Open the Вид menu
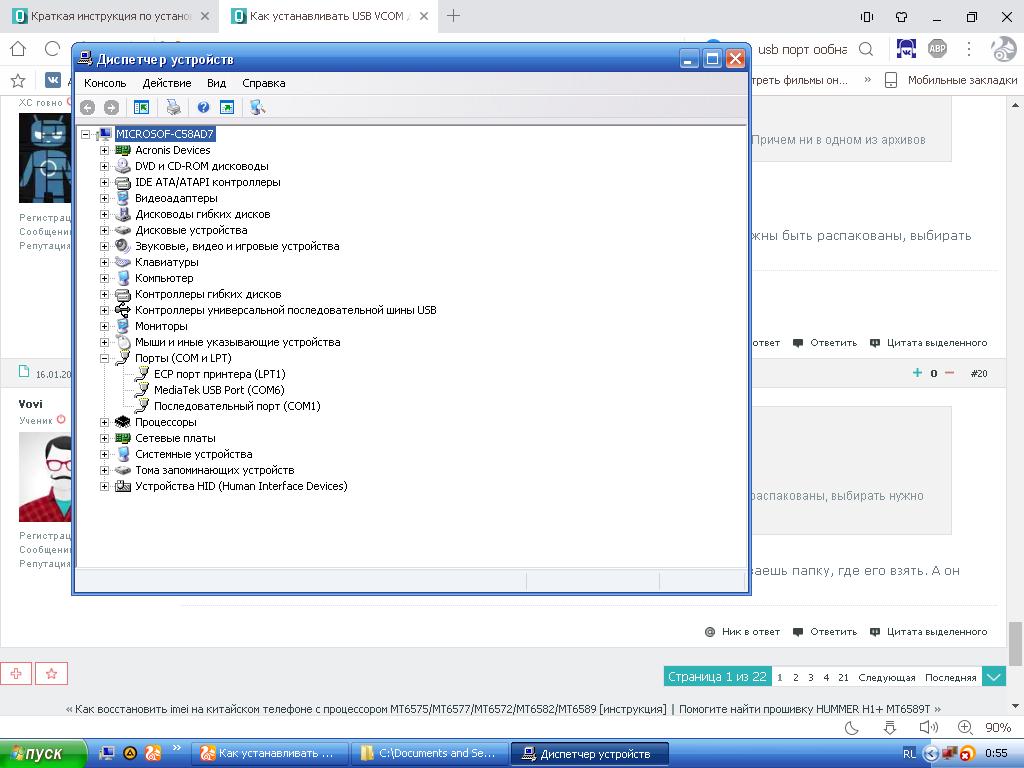1024x768 pixels. point(216,83)
